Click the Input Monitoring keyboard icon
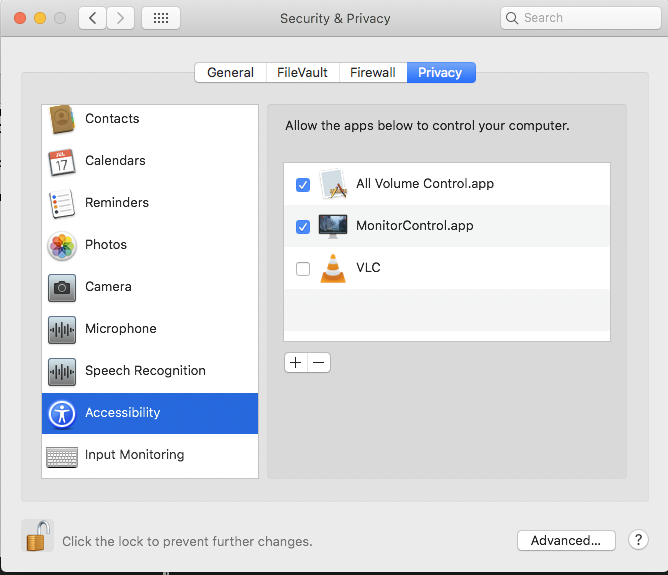This screenshot has width=668, height=575. click(62, 457)
